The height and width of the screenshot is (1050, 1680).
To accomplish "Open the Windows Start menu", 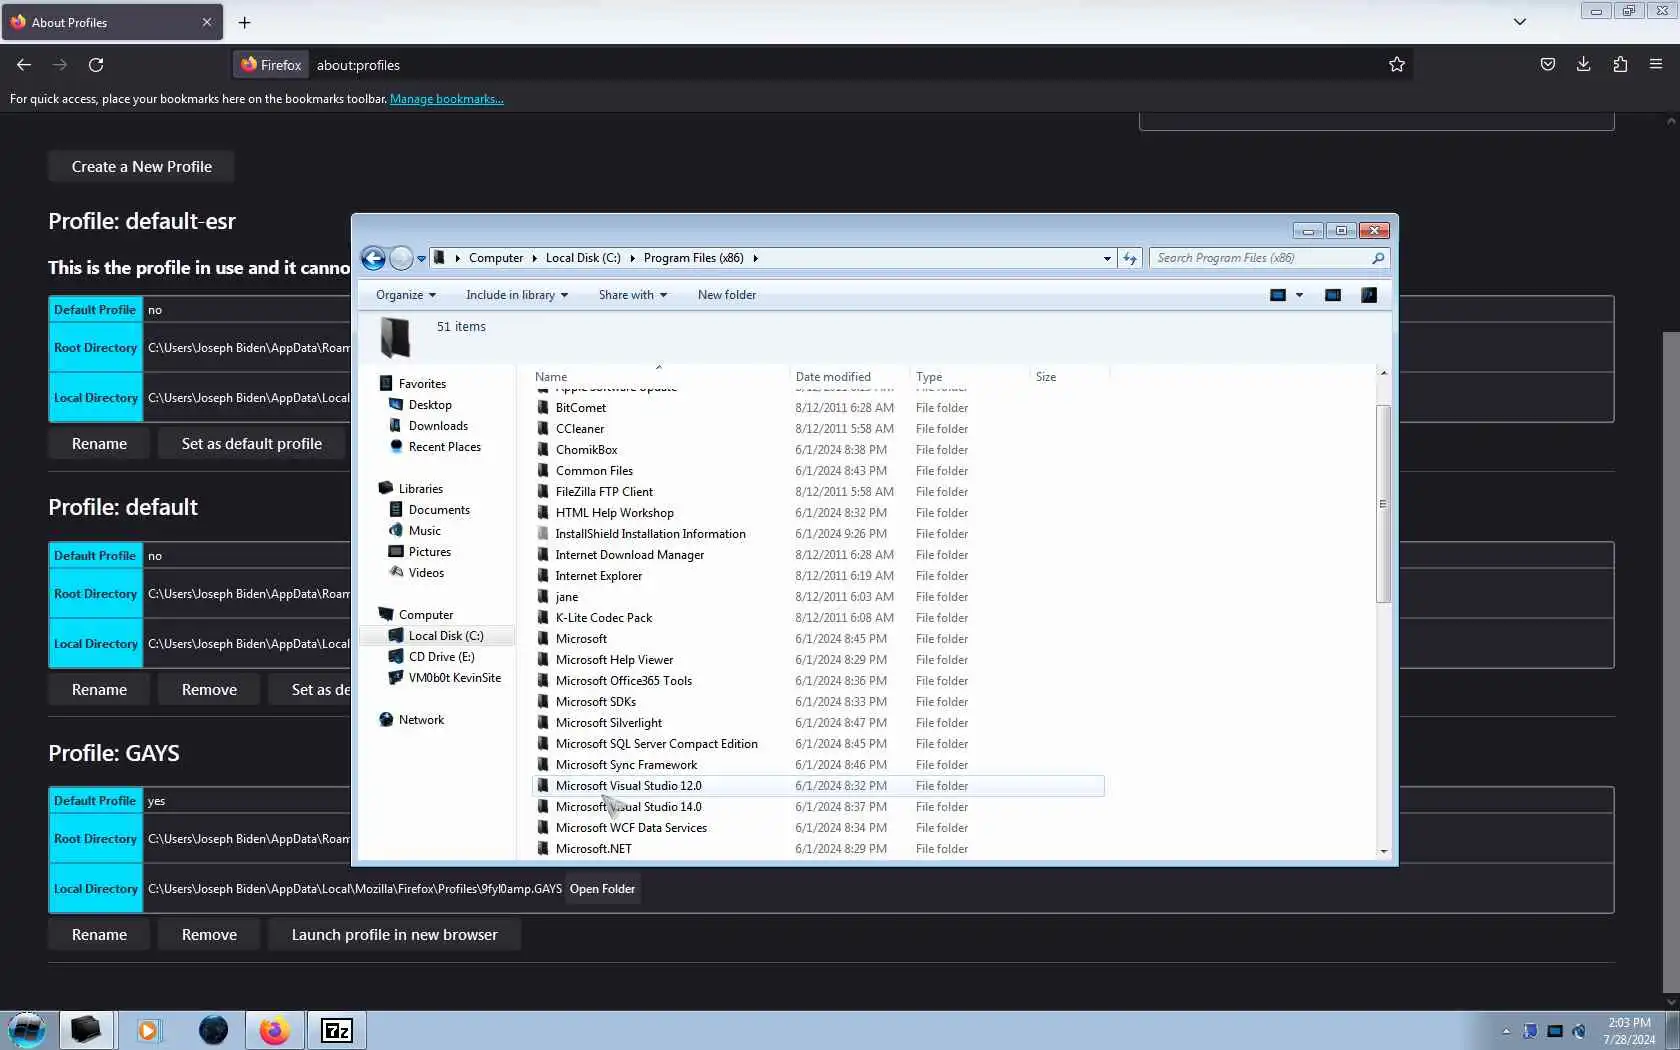I will pos(27,1030).
